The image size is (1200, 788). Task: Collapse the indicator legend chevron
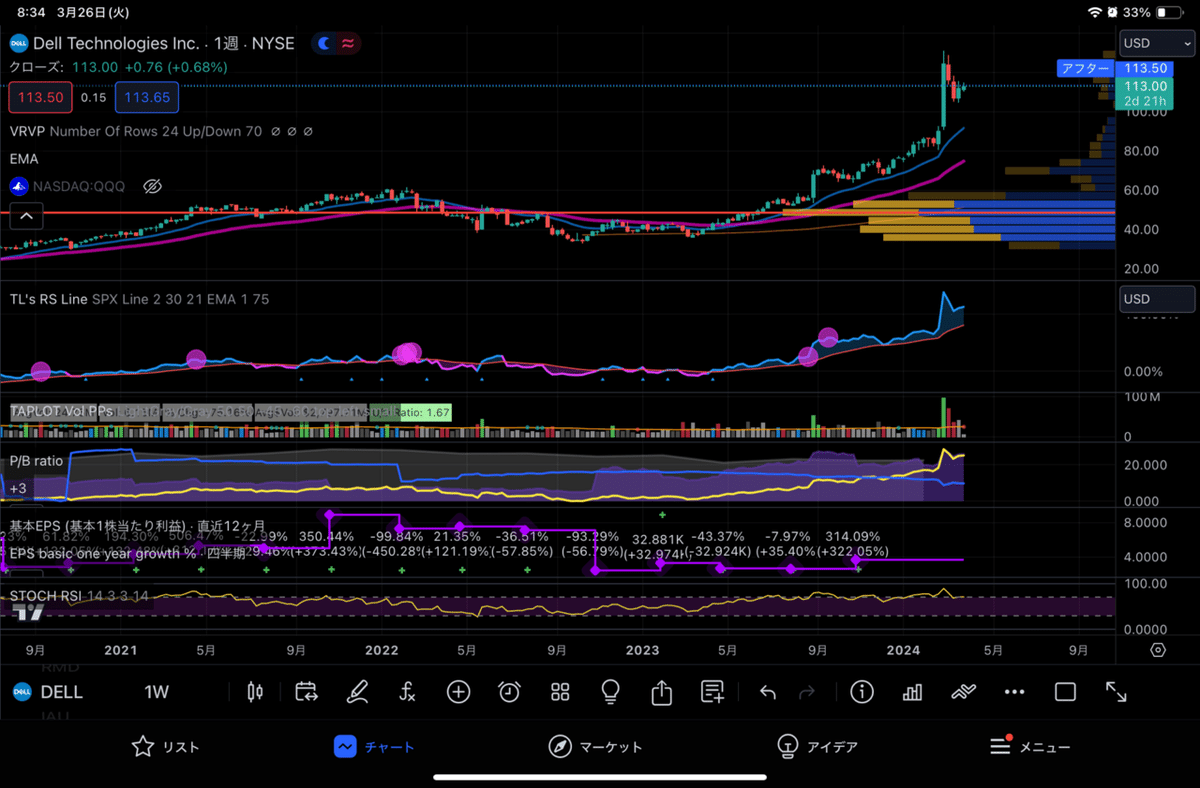(27, 215)
